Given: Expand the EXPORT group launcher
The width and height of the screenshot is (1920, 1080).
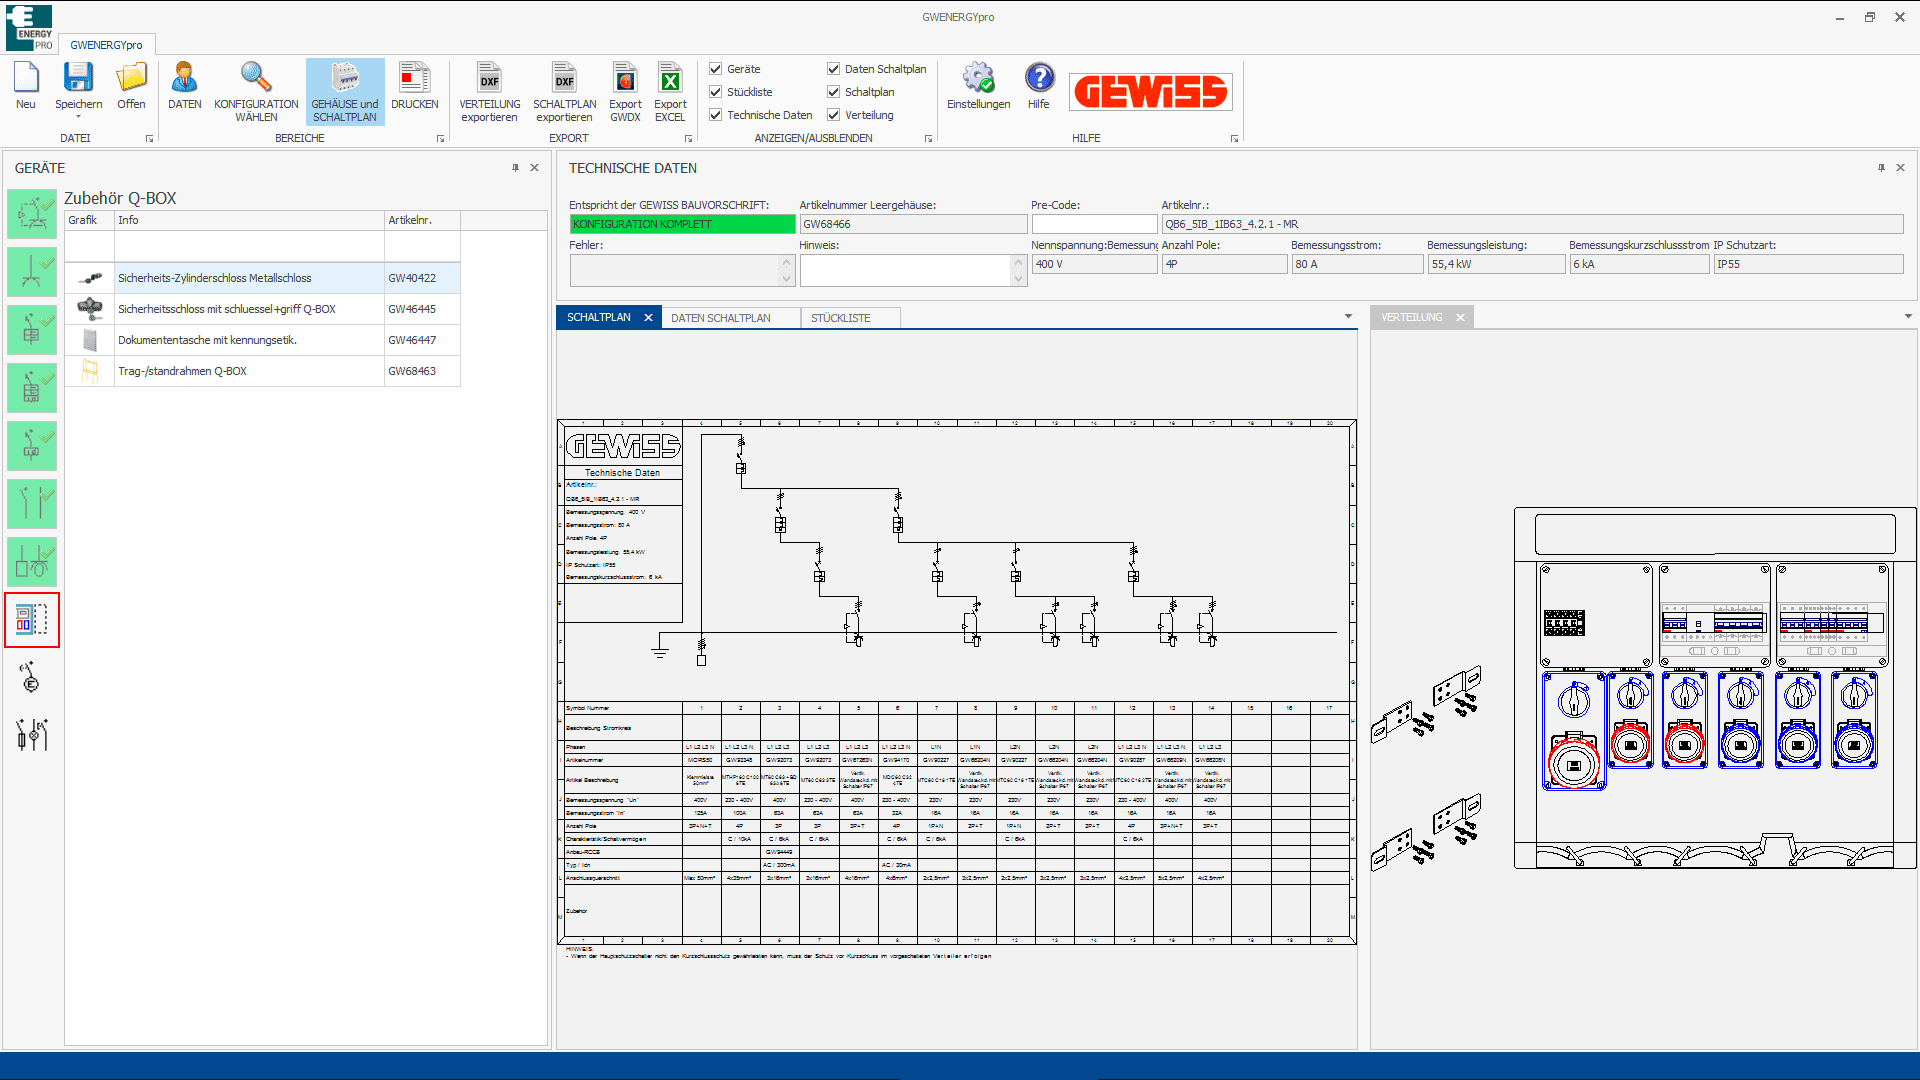Looking at the screenshot, I should coord(688,139).
